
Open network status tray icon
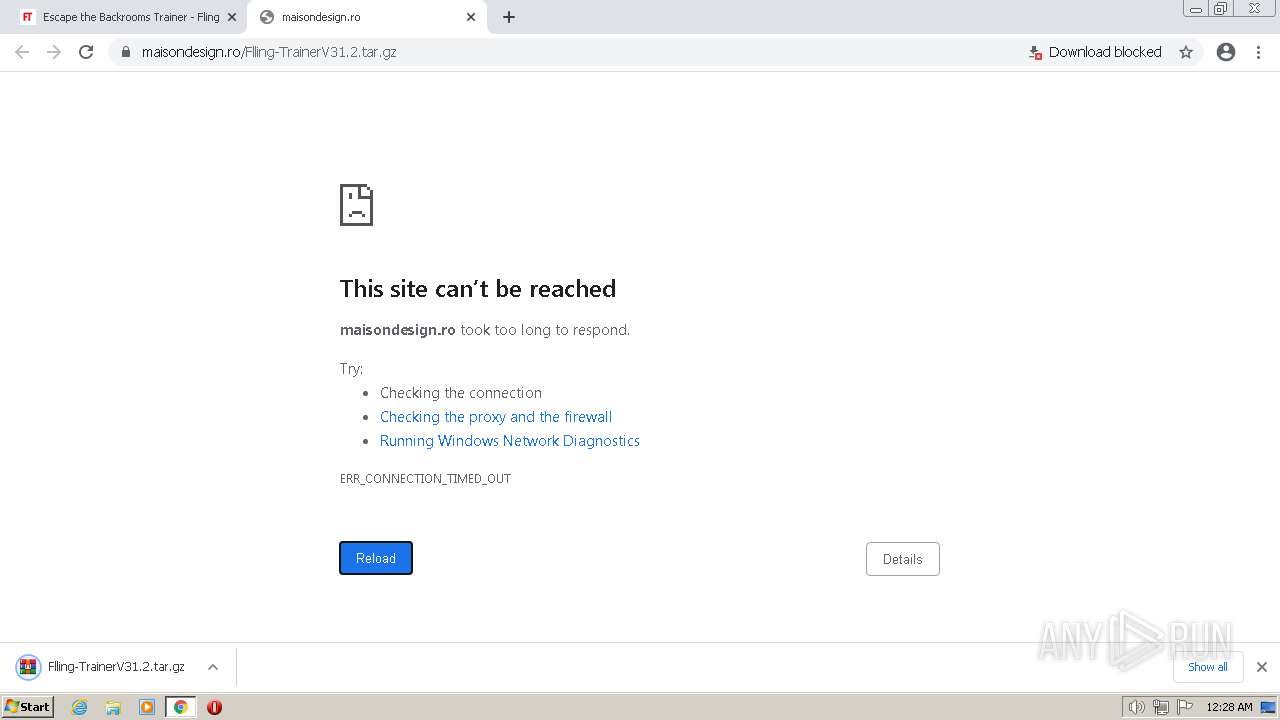(1161, 707)
